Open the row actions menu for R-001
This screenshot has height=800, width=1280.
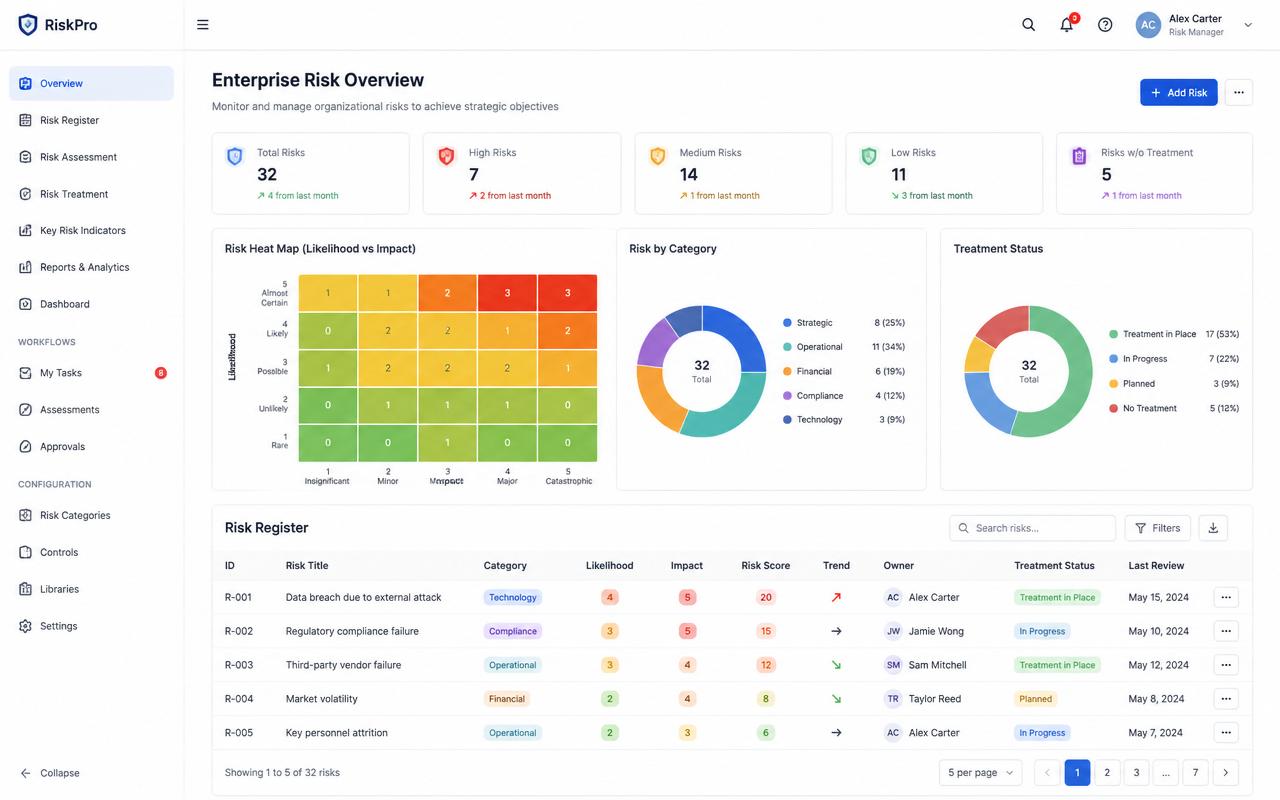tap(1226, 597)
